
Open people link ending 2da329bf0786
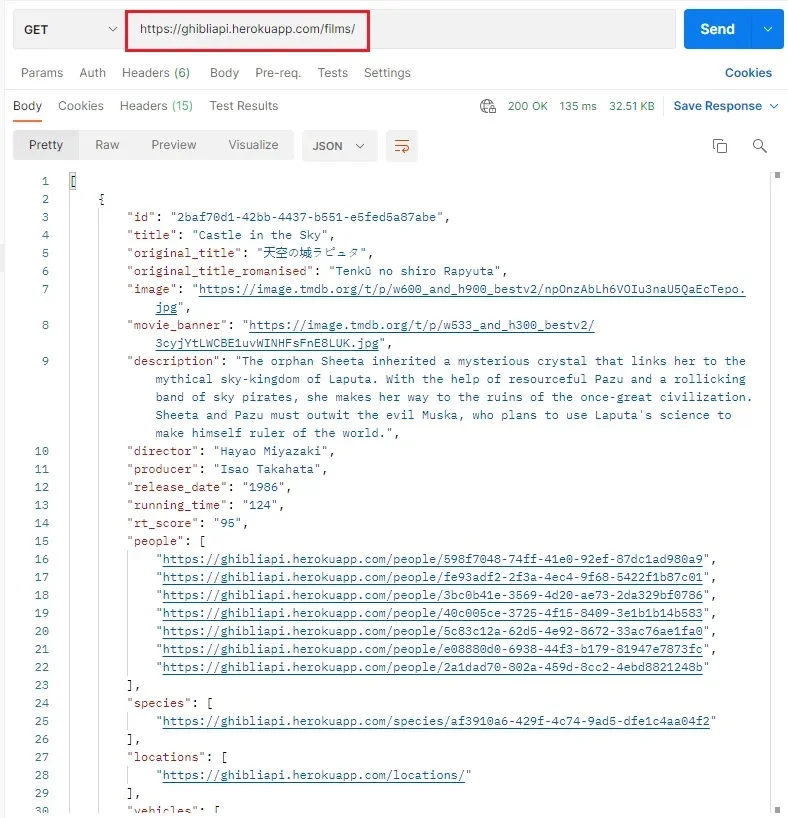pos(433,595)
